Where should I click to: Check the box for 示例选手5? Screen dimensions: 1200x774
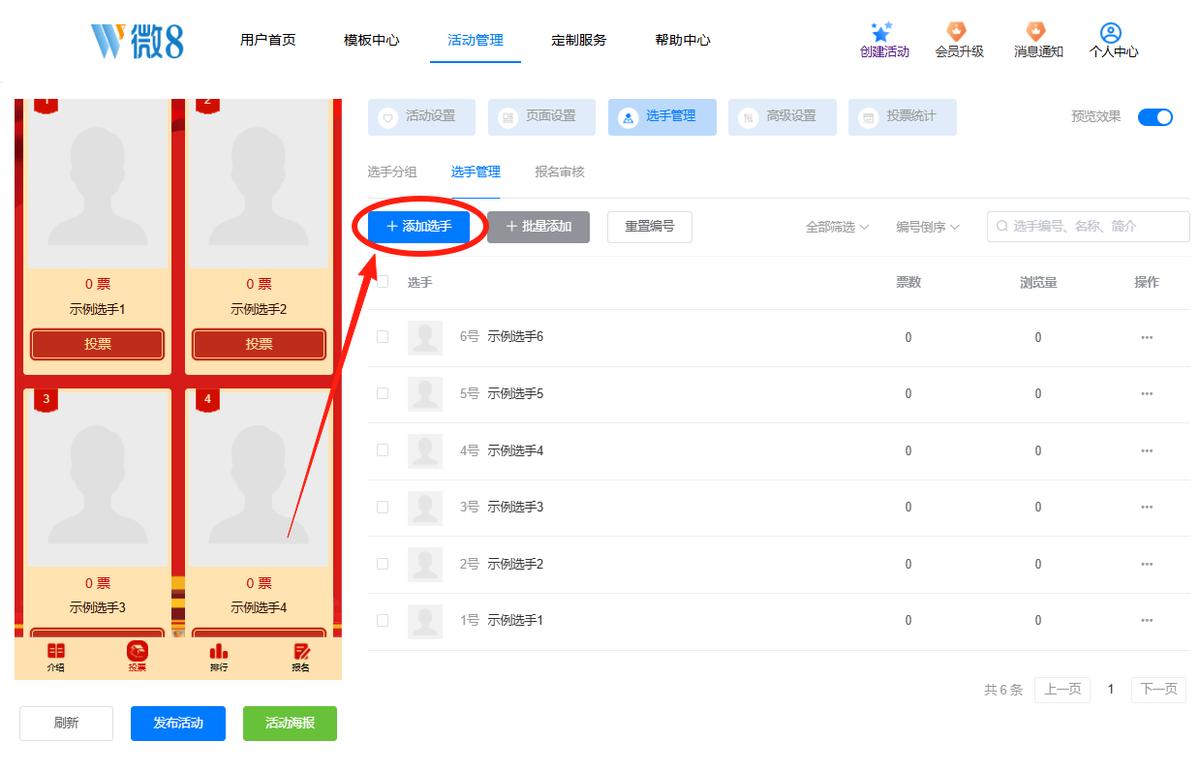(382, 393)
